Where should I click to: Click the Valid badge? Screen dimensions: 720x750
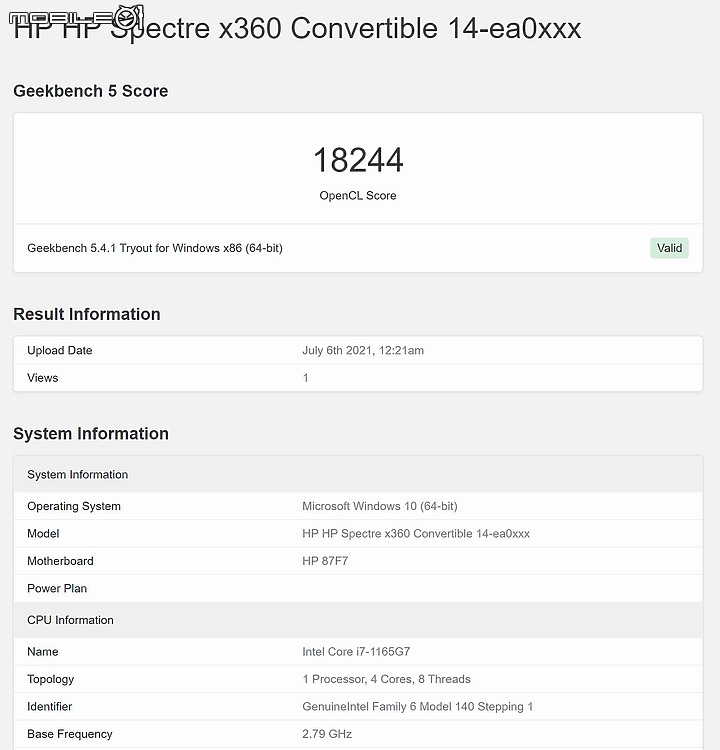tap(669, 248)
